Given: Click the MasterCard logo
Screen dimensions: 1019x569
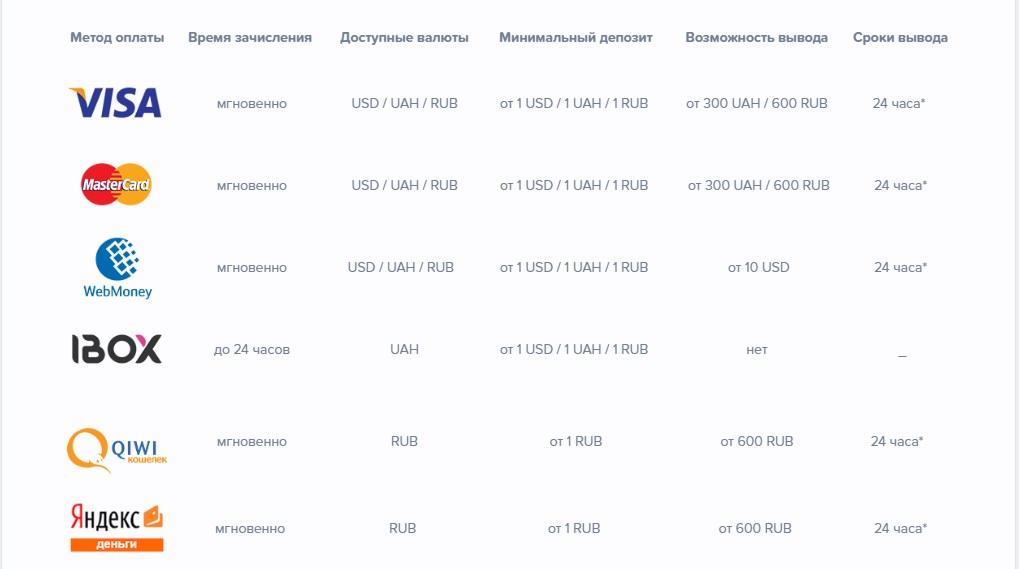Looking at the screenshot, I should coord(116,185).
